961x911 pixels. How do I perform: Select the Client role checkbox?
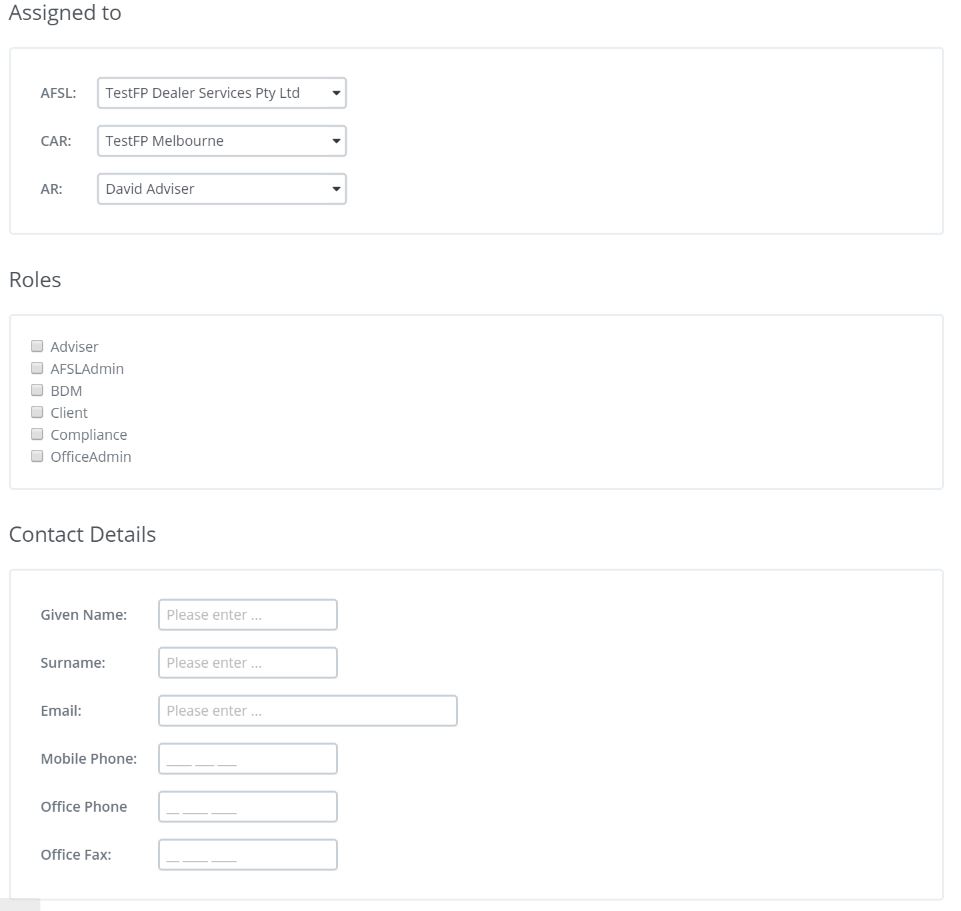click(x=37, y=412)
